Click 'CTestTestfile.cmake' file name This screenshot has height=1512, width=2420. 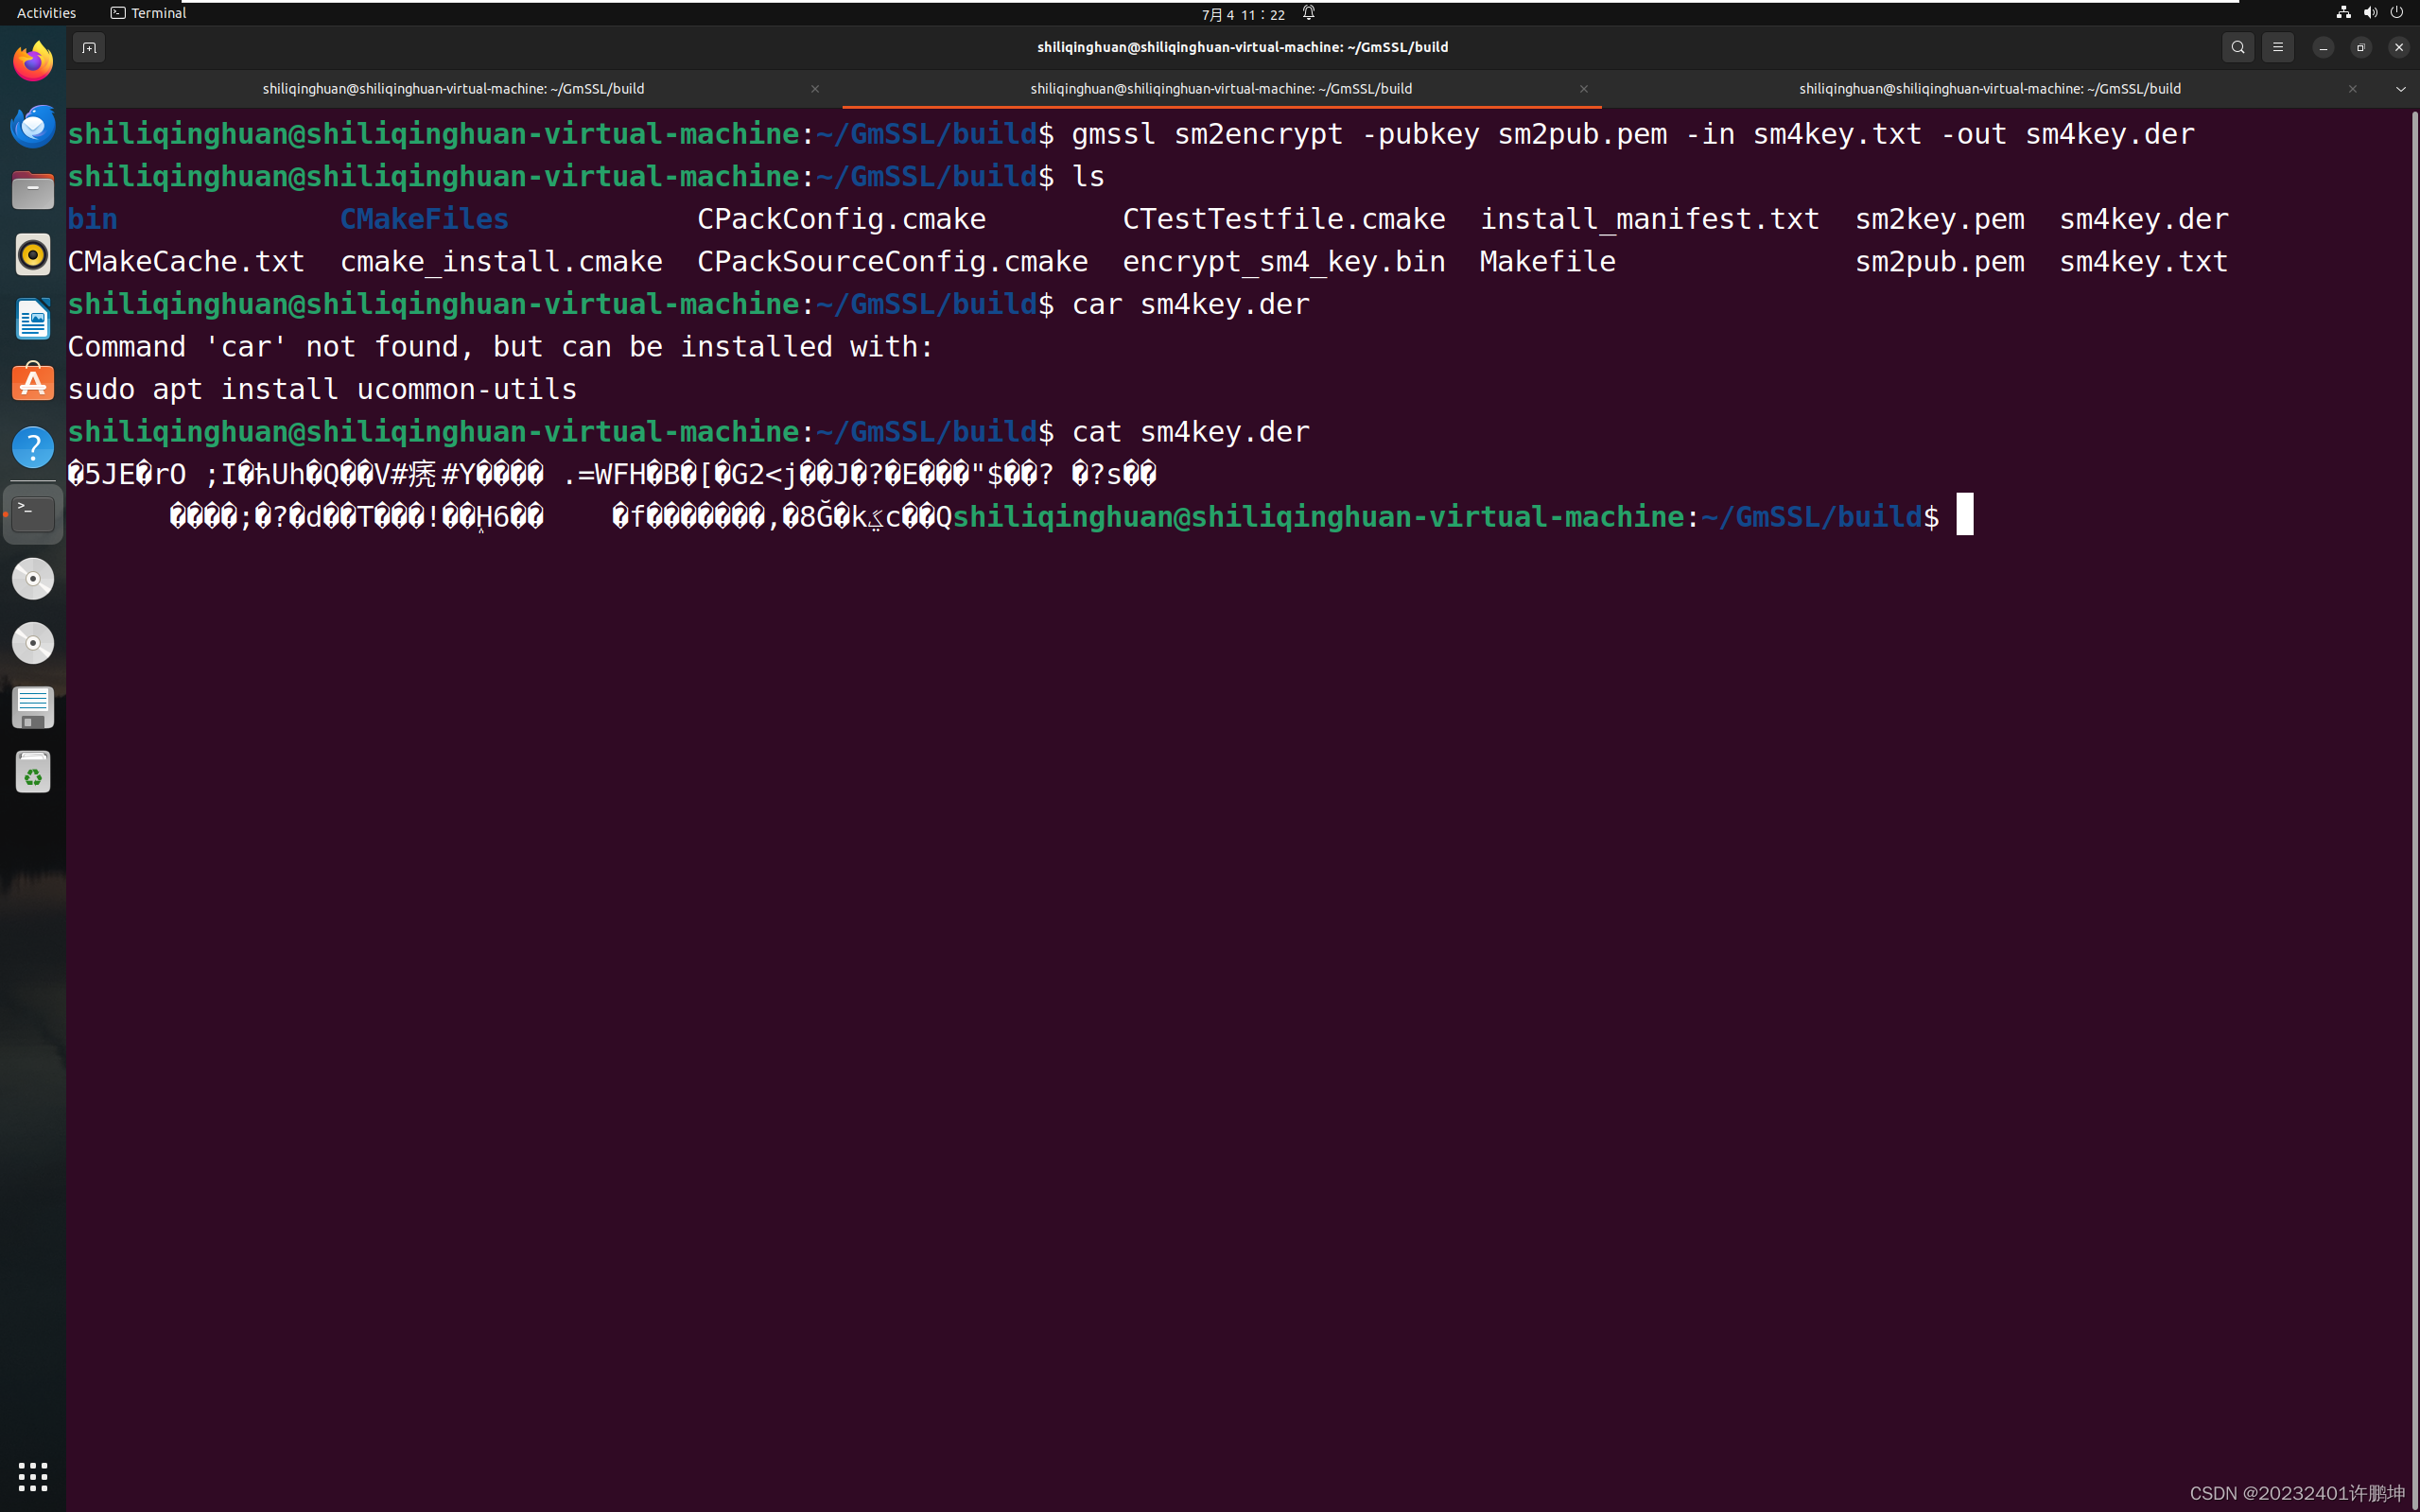point(1284,219)
